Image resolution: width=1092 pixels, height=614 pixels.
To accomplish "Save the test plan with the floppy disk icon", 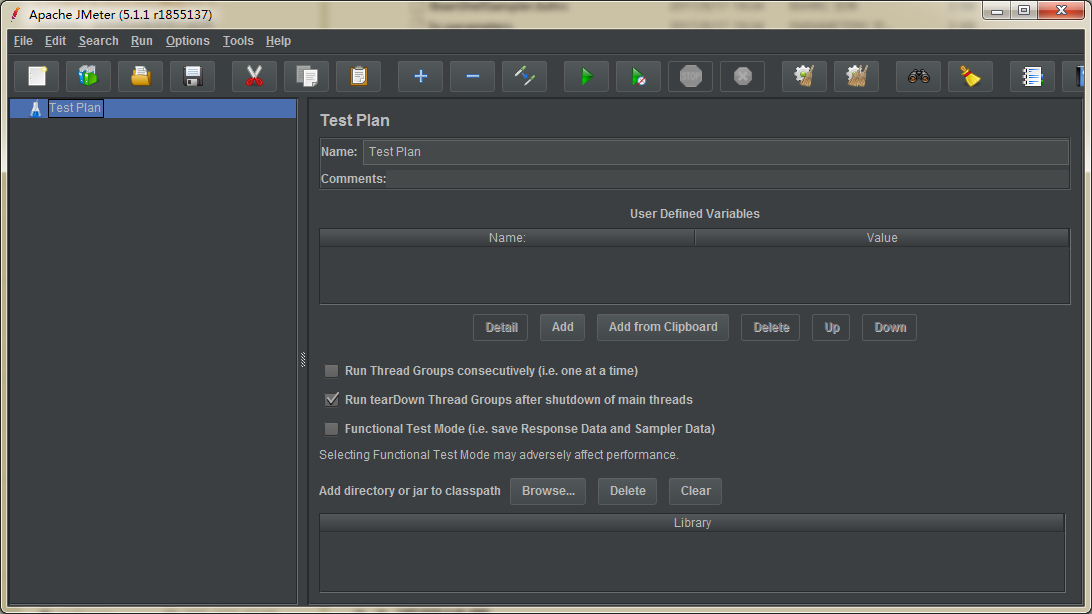I will 192,76.
